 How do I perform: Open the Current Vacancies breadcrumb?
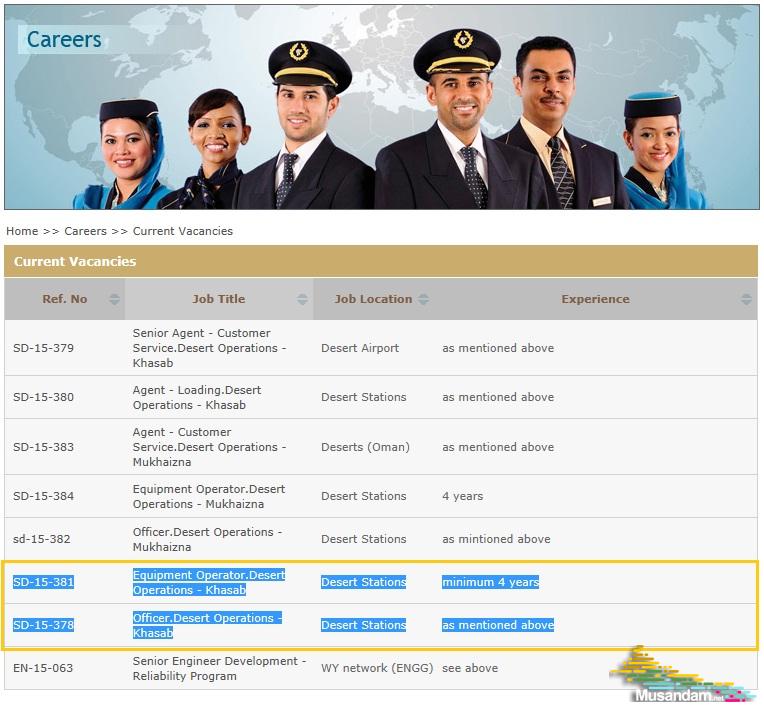click(x=183, y=231)
